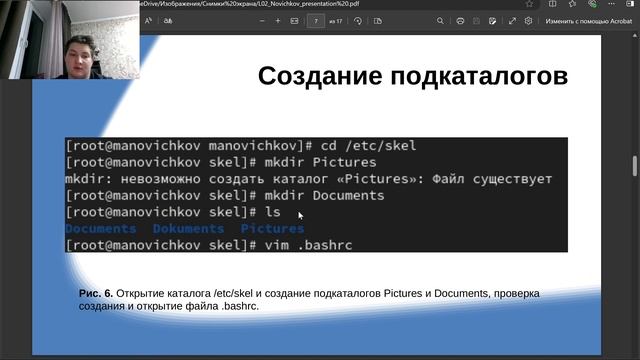Click the page number field showing 7
Screen dimensions: 640x360
coord(316,21)
